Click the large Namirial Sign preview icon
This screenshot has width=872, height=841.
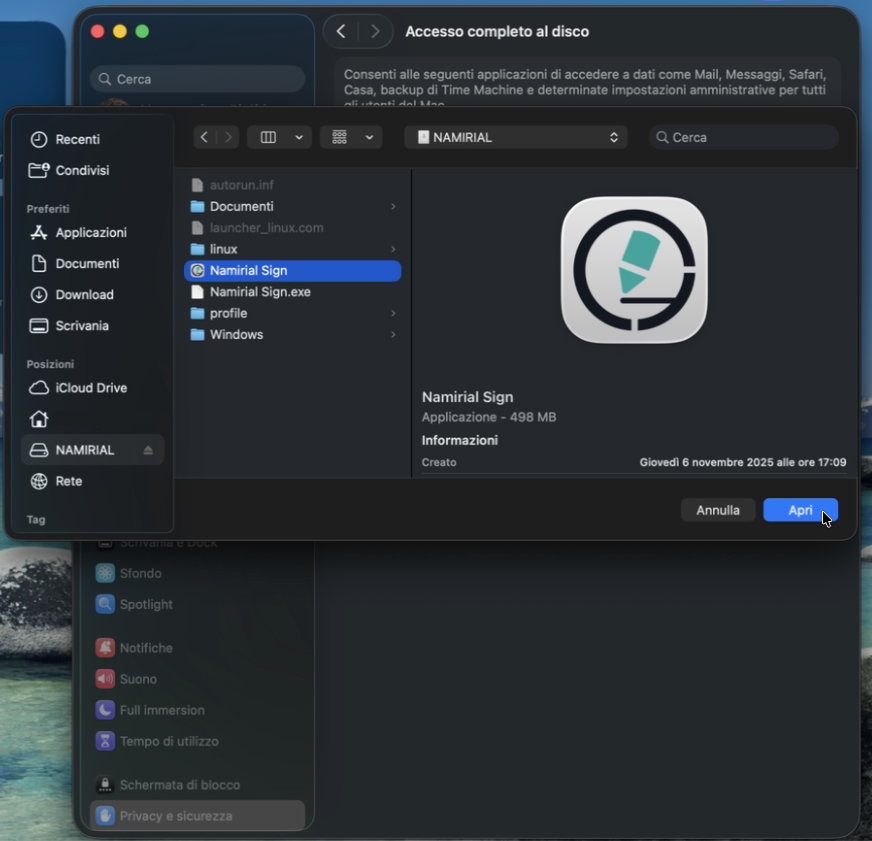pos(634,270)
